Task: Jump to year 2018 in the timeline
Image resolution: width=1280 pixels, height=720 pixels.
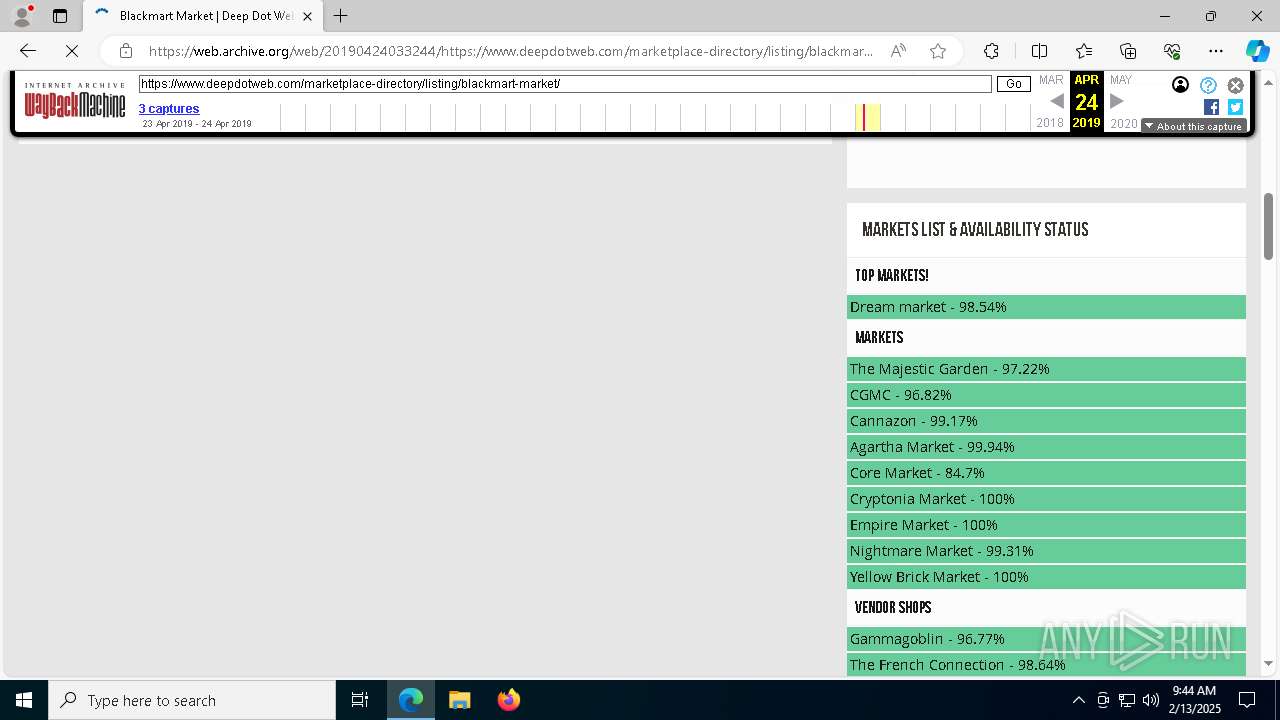Action: click(1050, 123)
